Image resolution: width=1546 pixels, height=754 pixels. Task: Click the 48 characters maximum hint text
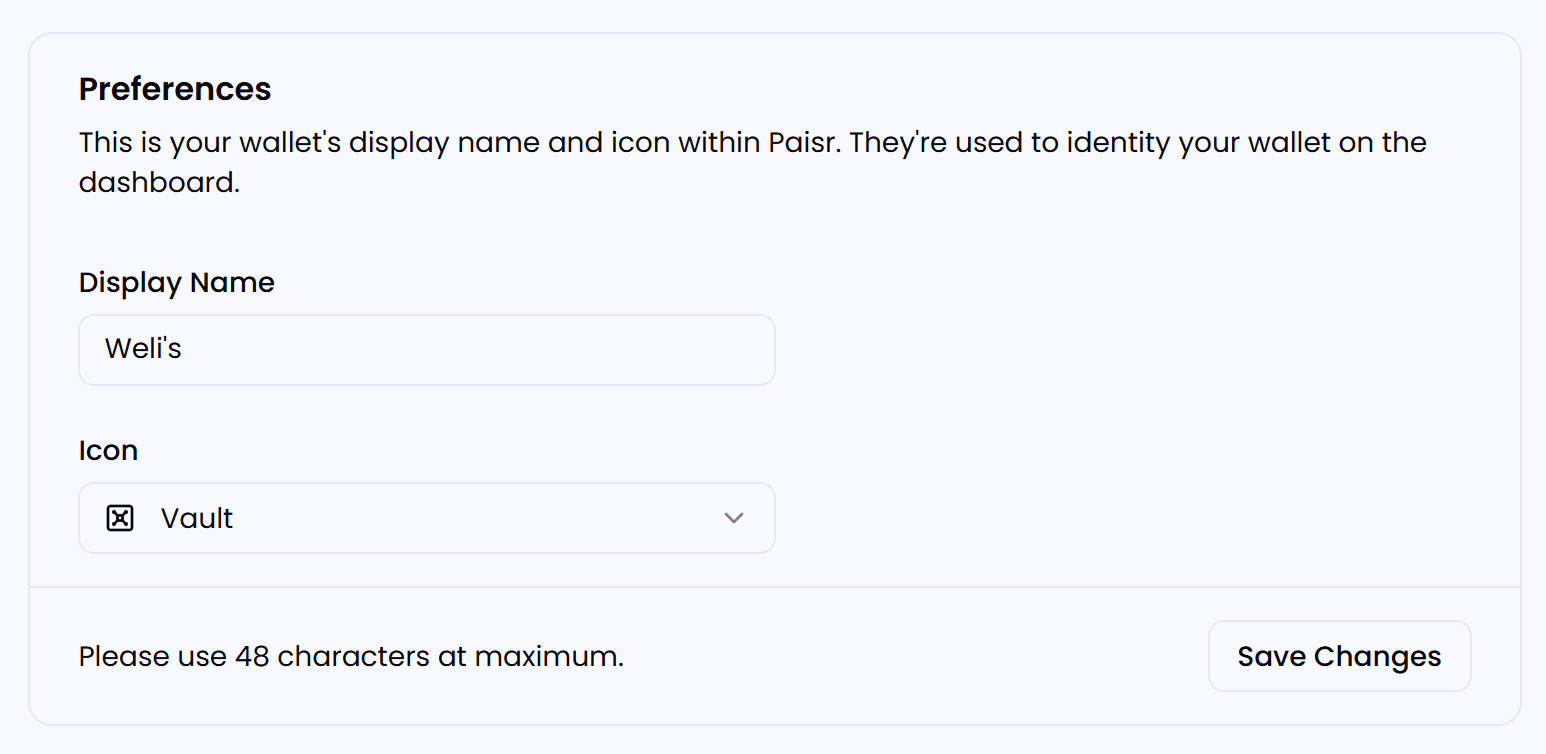click(351, 656)
